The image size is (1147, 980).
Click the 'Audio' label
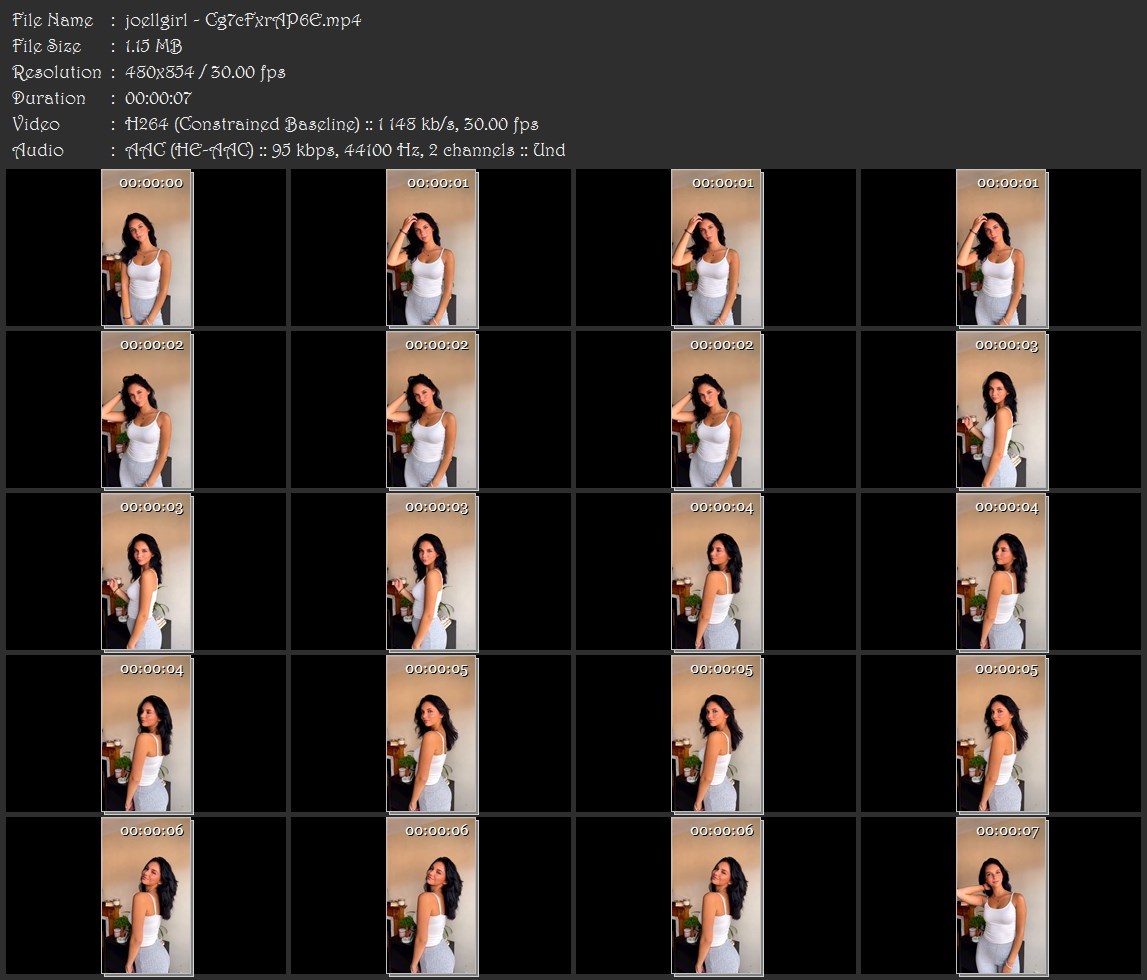pos(38,151)
